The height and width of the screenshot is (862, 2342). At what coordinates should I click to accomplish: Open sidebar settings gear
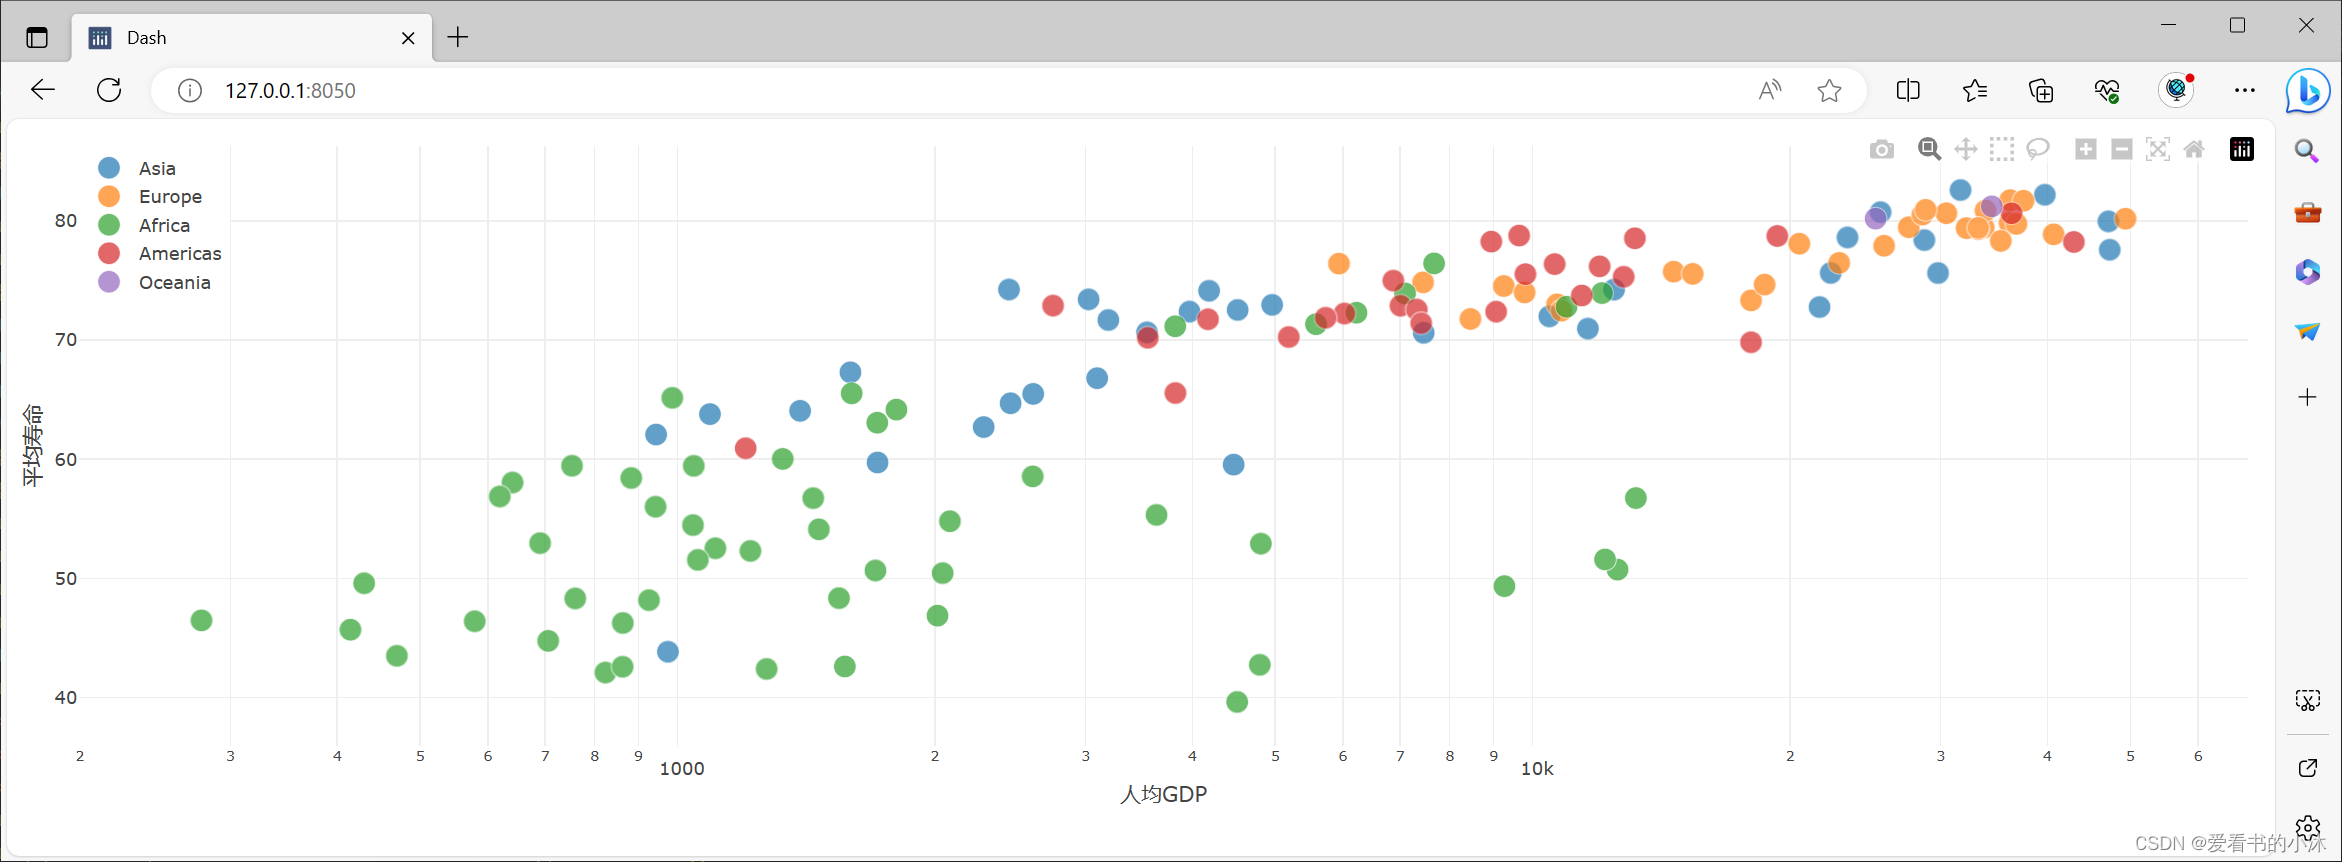(x=2307, y=828)
